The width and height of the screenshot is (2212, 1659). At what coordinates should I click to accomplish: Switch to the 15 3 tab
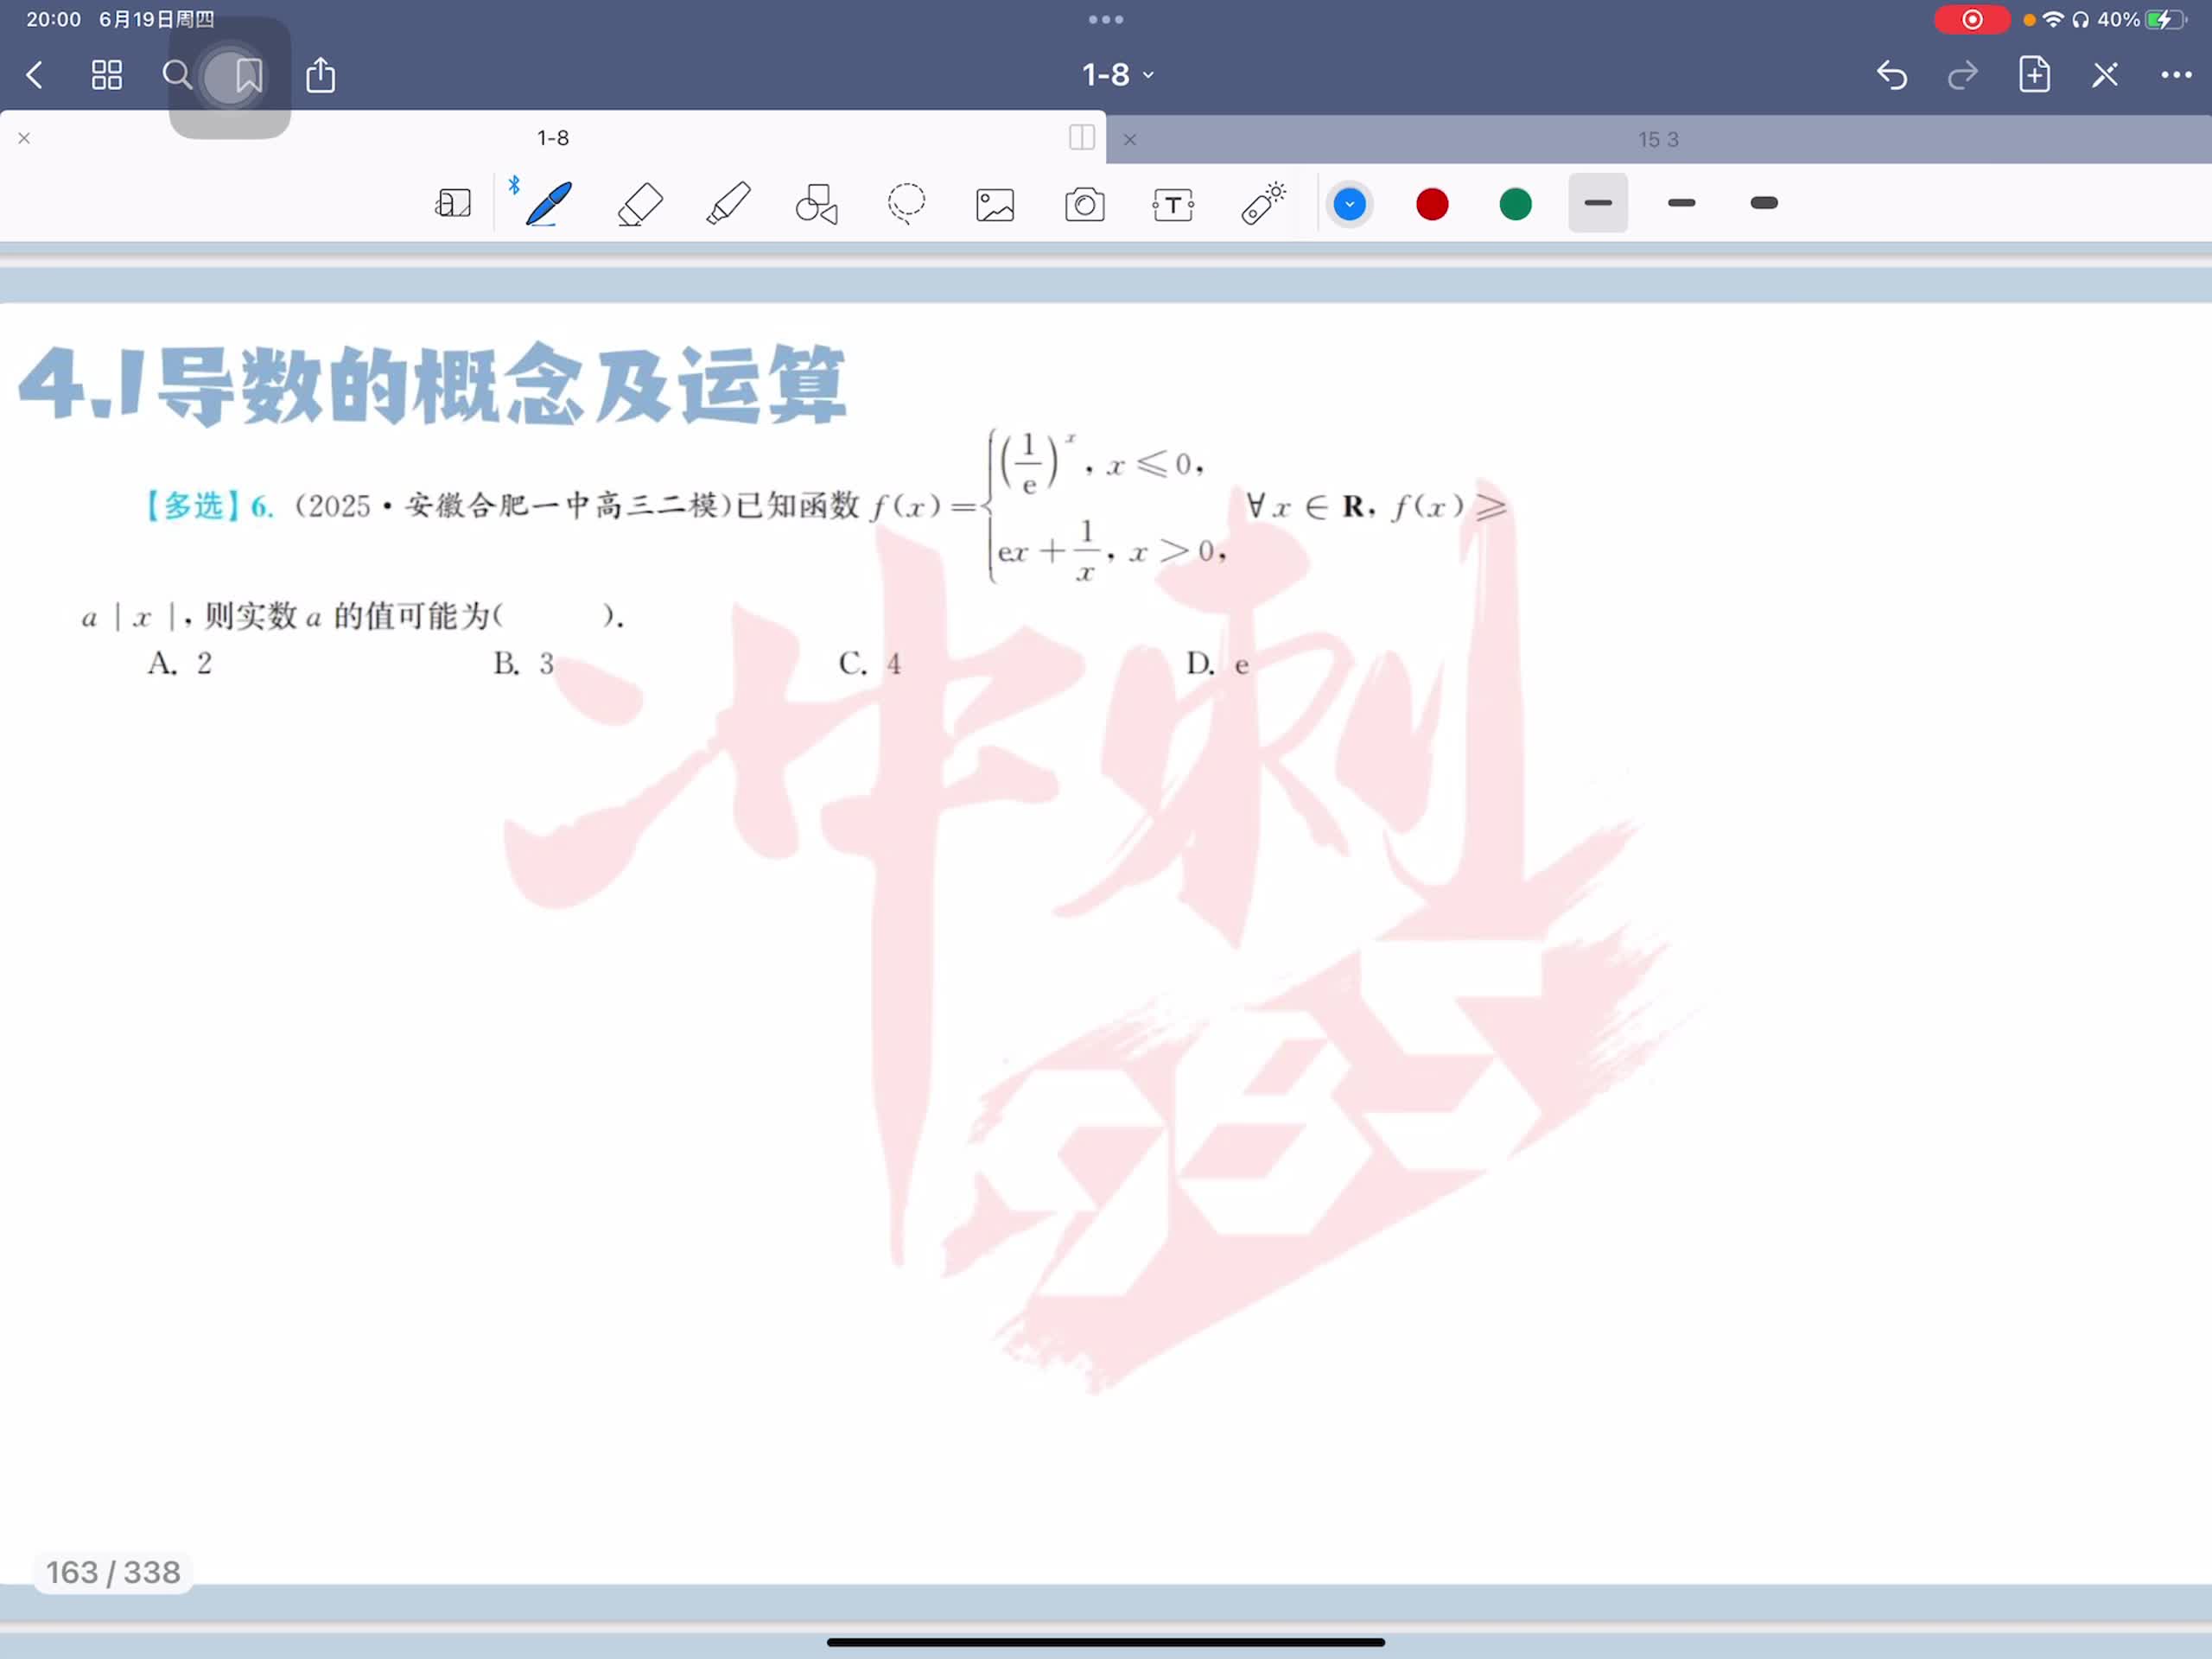click(1657, 140)
